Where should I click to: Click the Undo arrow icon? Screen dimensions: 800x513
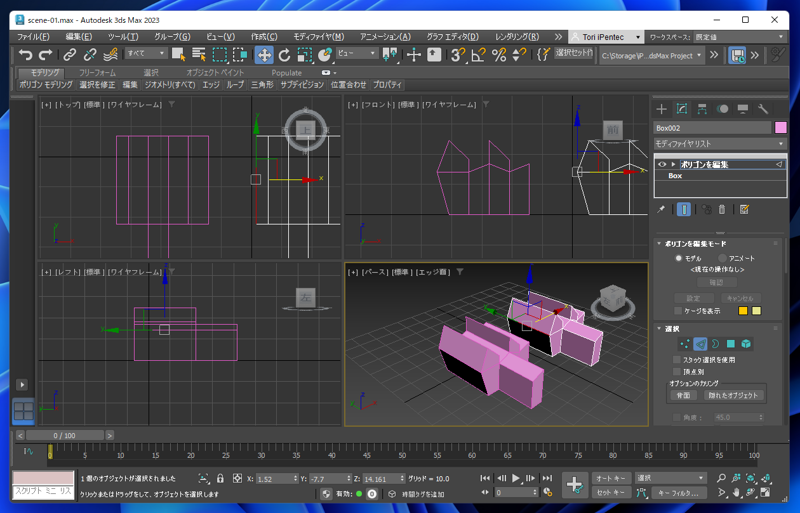point(25,55)
